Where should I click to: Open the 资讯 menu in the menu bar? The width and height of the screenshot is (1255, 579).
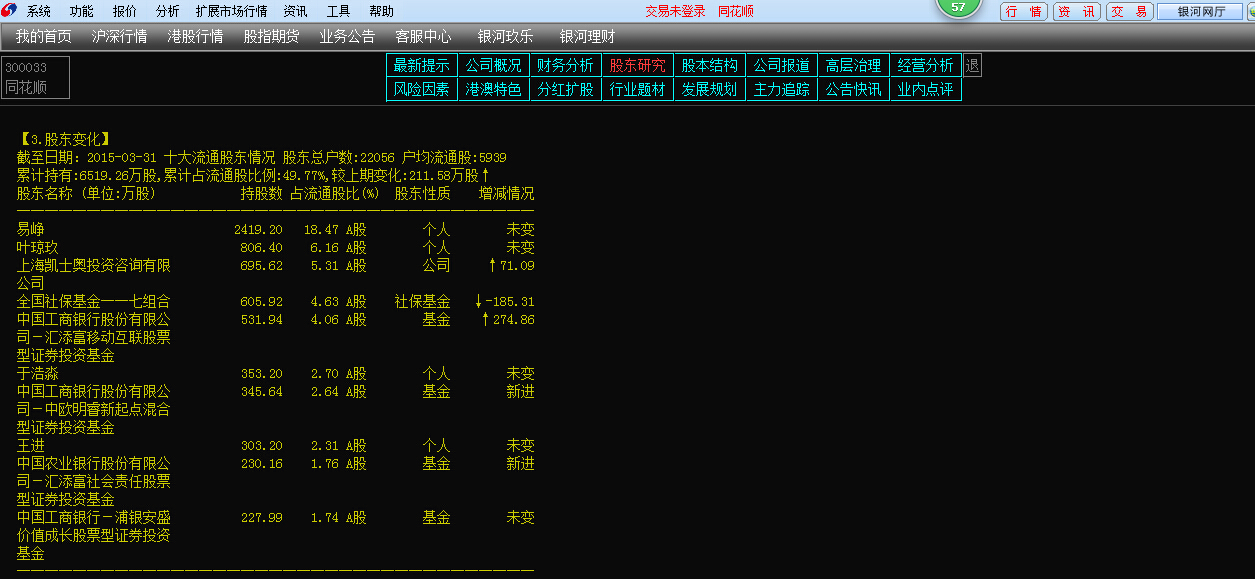295,11
